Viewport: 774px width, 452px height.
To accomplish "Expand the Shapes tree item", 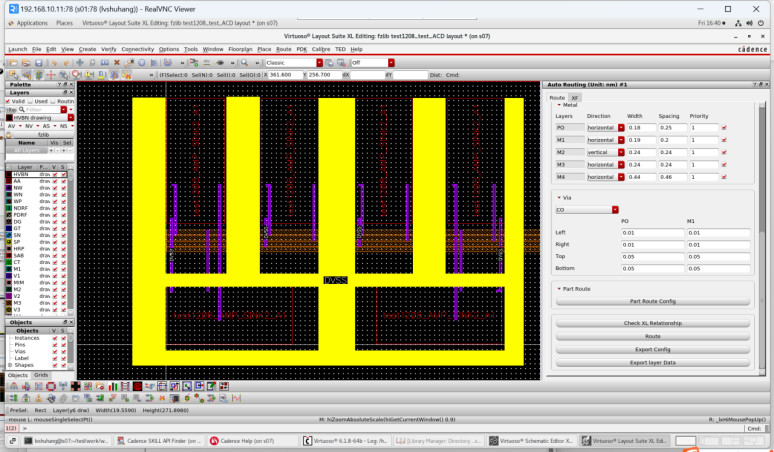I will (x=10, y=365).
